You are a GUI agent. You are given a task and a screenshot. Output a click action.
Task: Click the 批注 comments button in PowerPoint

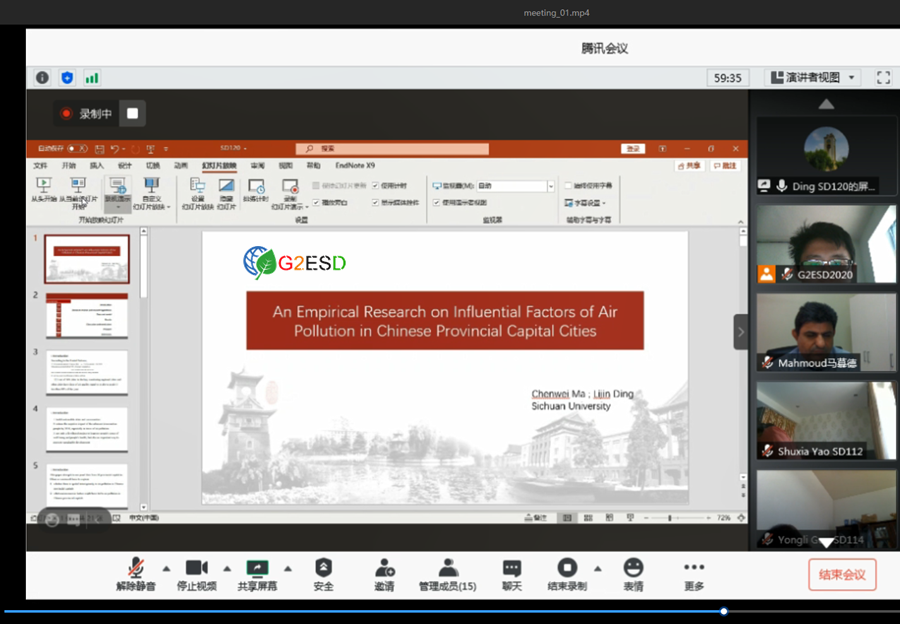coord(726,166)
